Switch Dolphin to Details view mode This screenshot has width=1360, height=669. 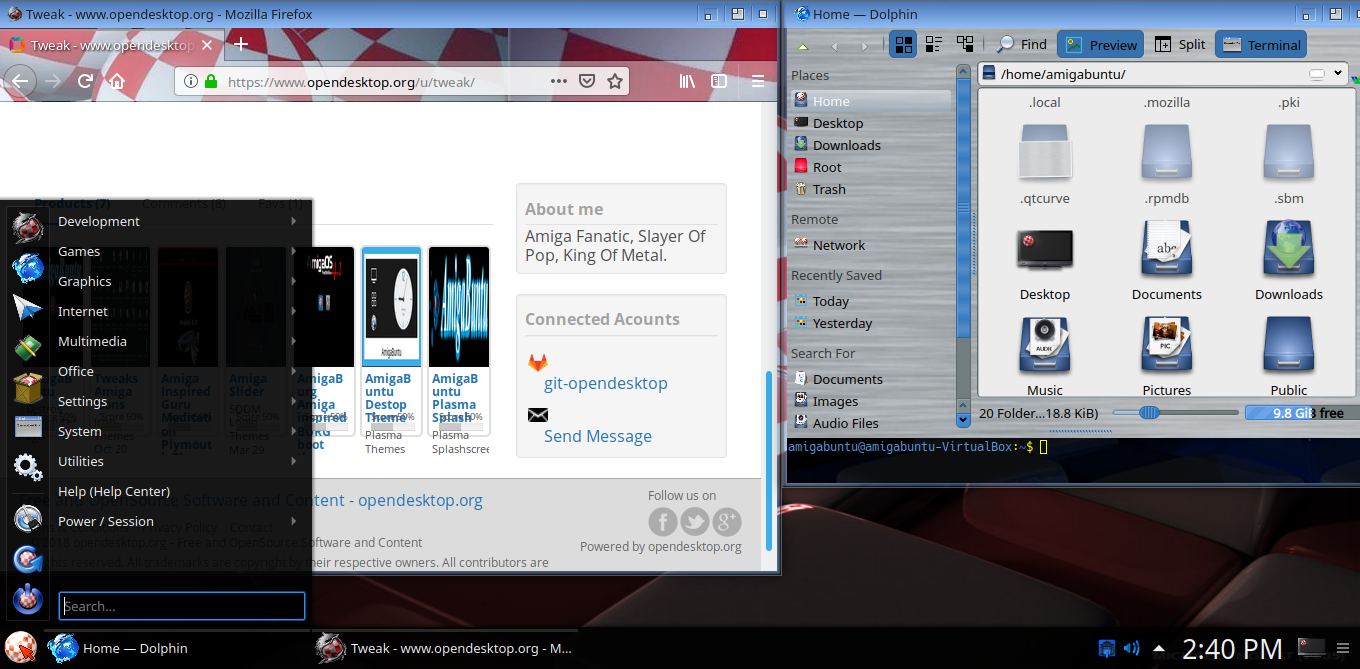click(x=965, y=44)
